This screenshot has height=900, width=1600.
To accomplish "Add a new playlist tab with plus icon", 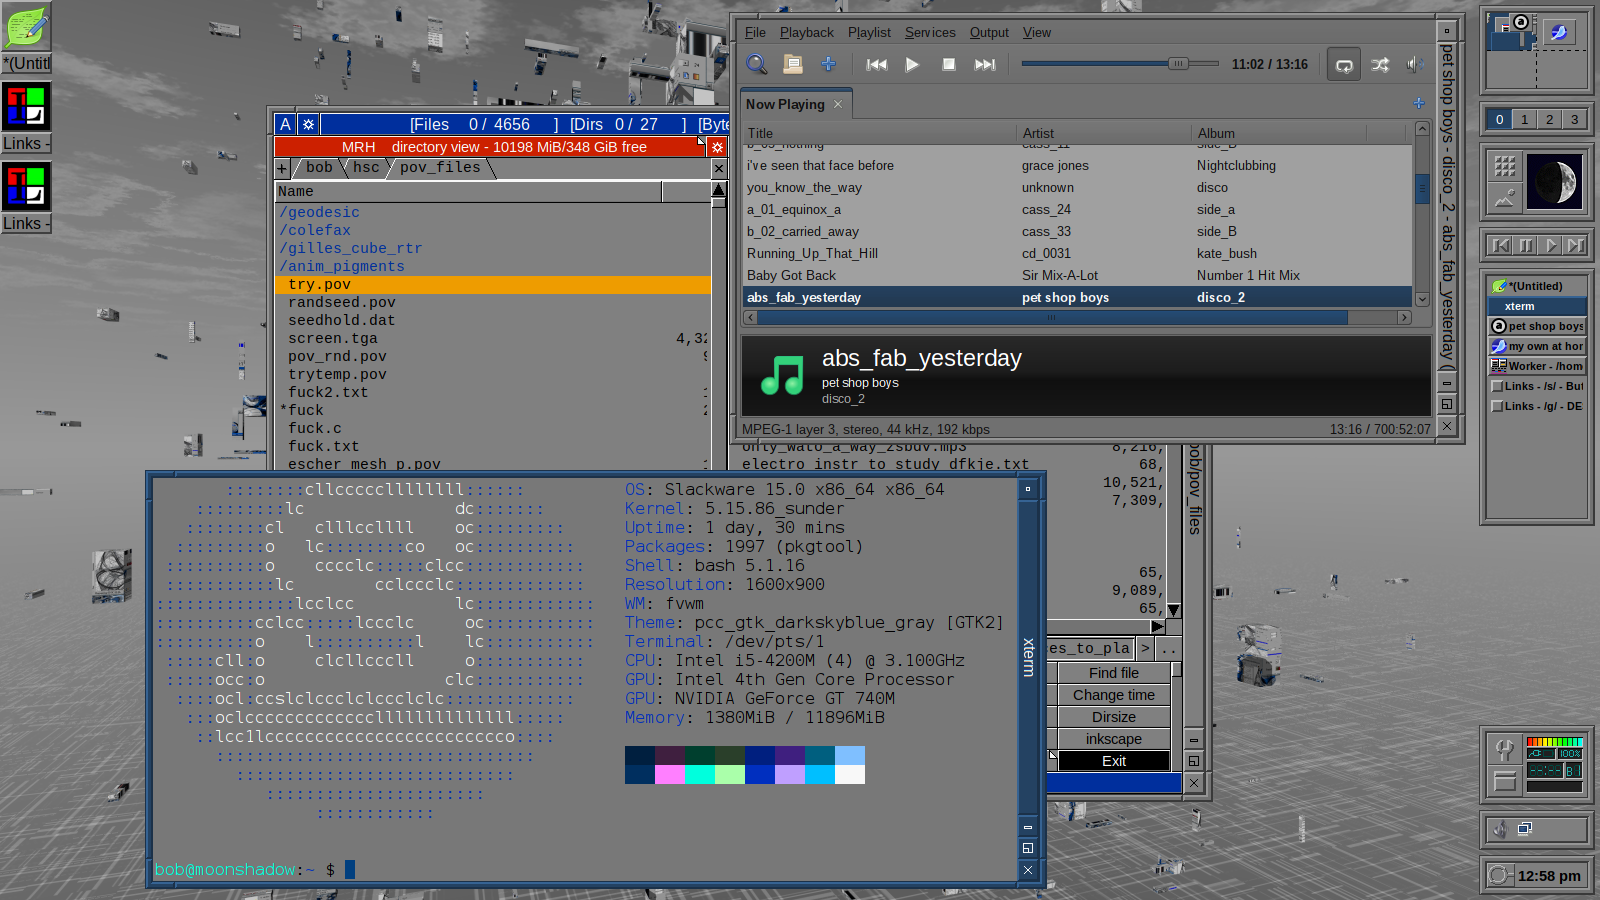I will tap(1418, 103).
